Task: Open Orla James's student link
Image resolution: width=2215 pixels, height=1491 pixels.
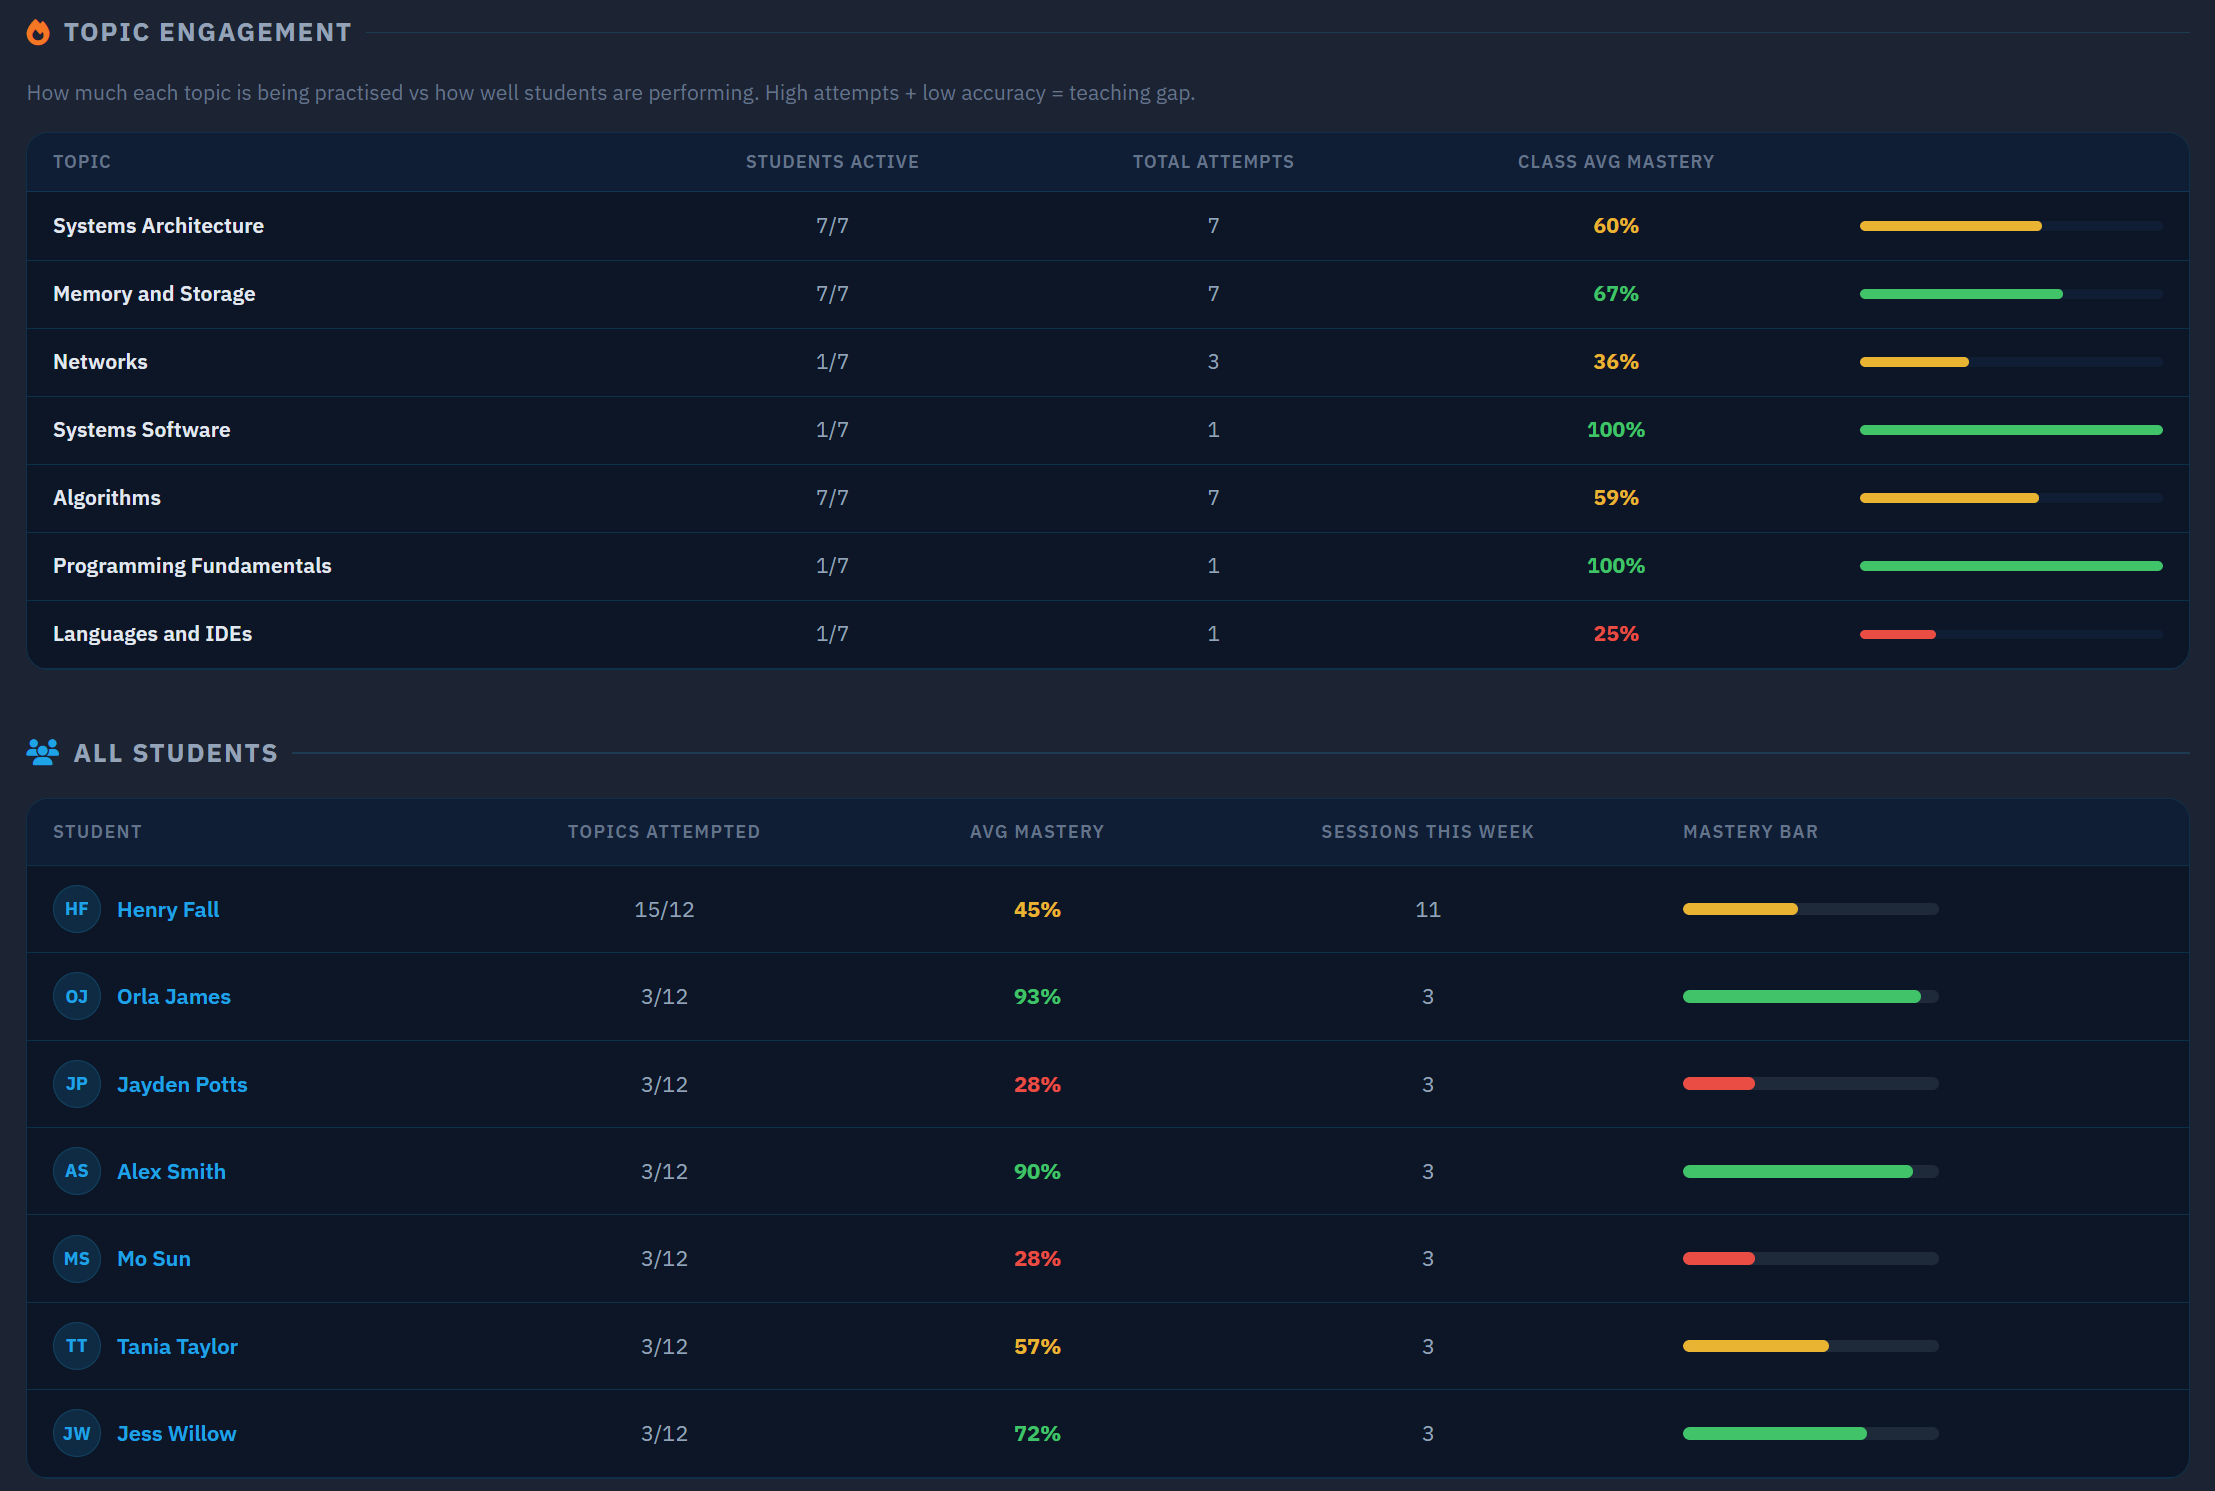Action: click(x=174, y=996)
